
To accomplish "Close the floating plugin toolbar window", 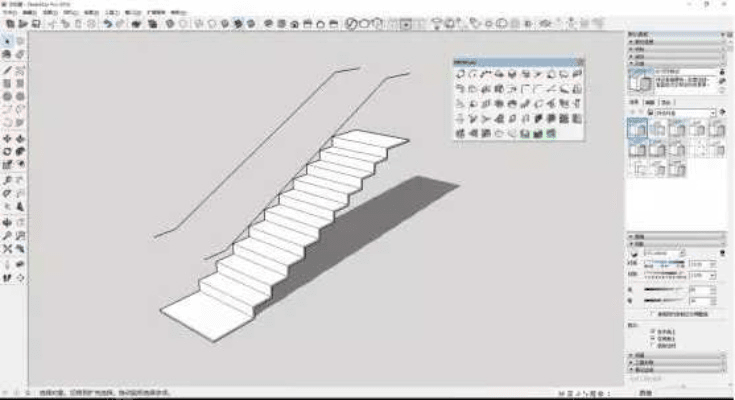I will pyautogui.click(x=580, y=62).
